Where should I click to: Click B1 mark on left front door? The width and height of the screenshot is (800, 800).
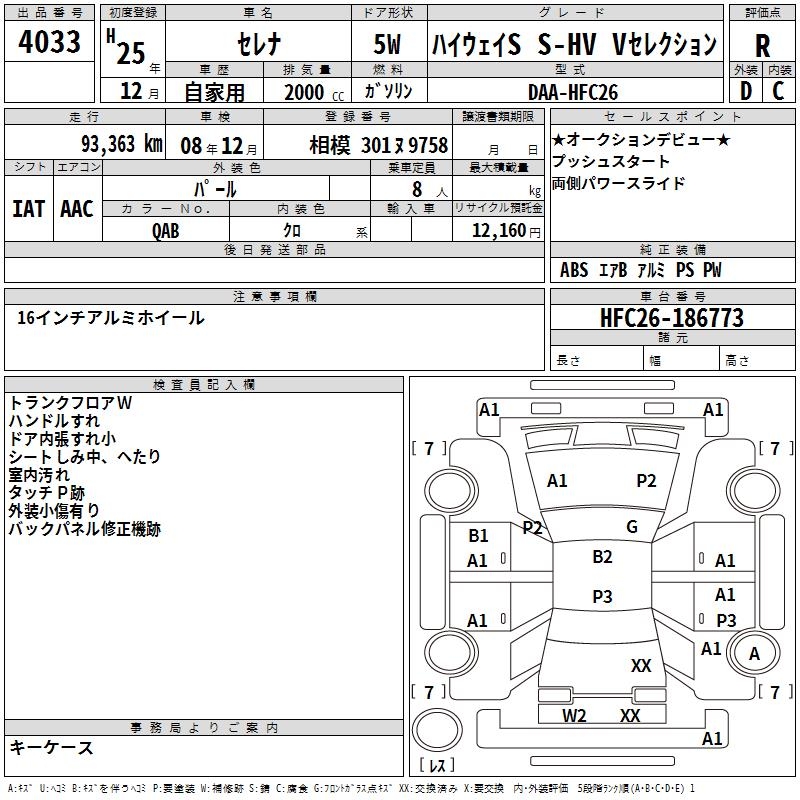pos(478,536)
